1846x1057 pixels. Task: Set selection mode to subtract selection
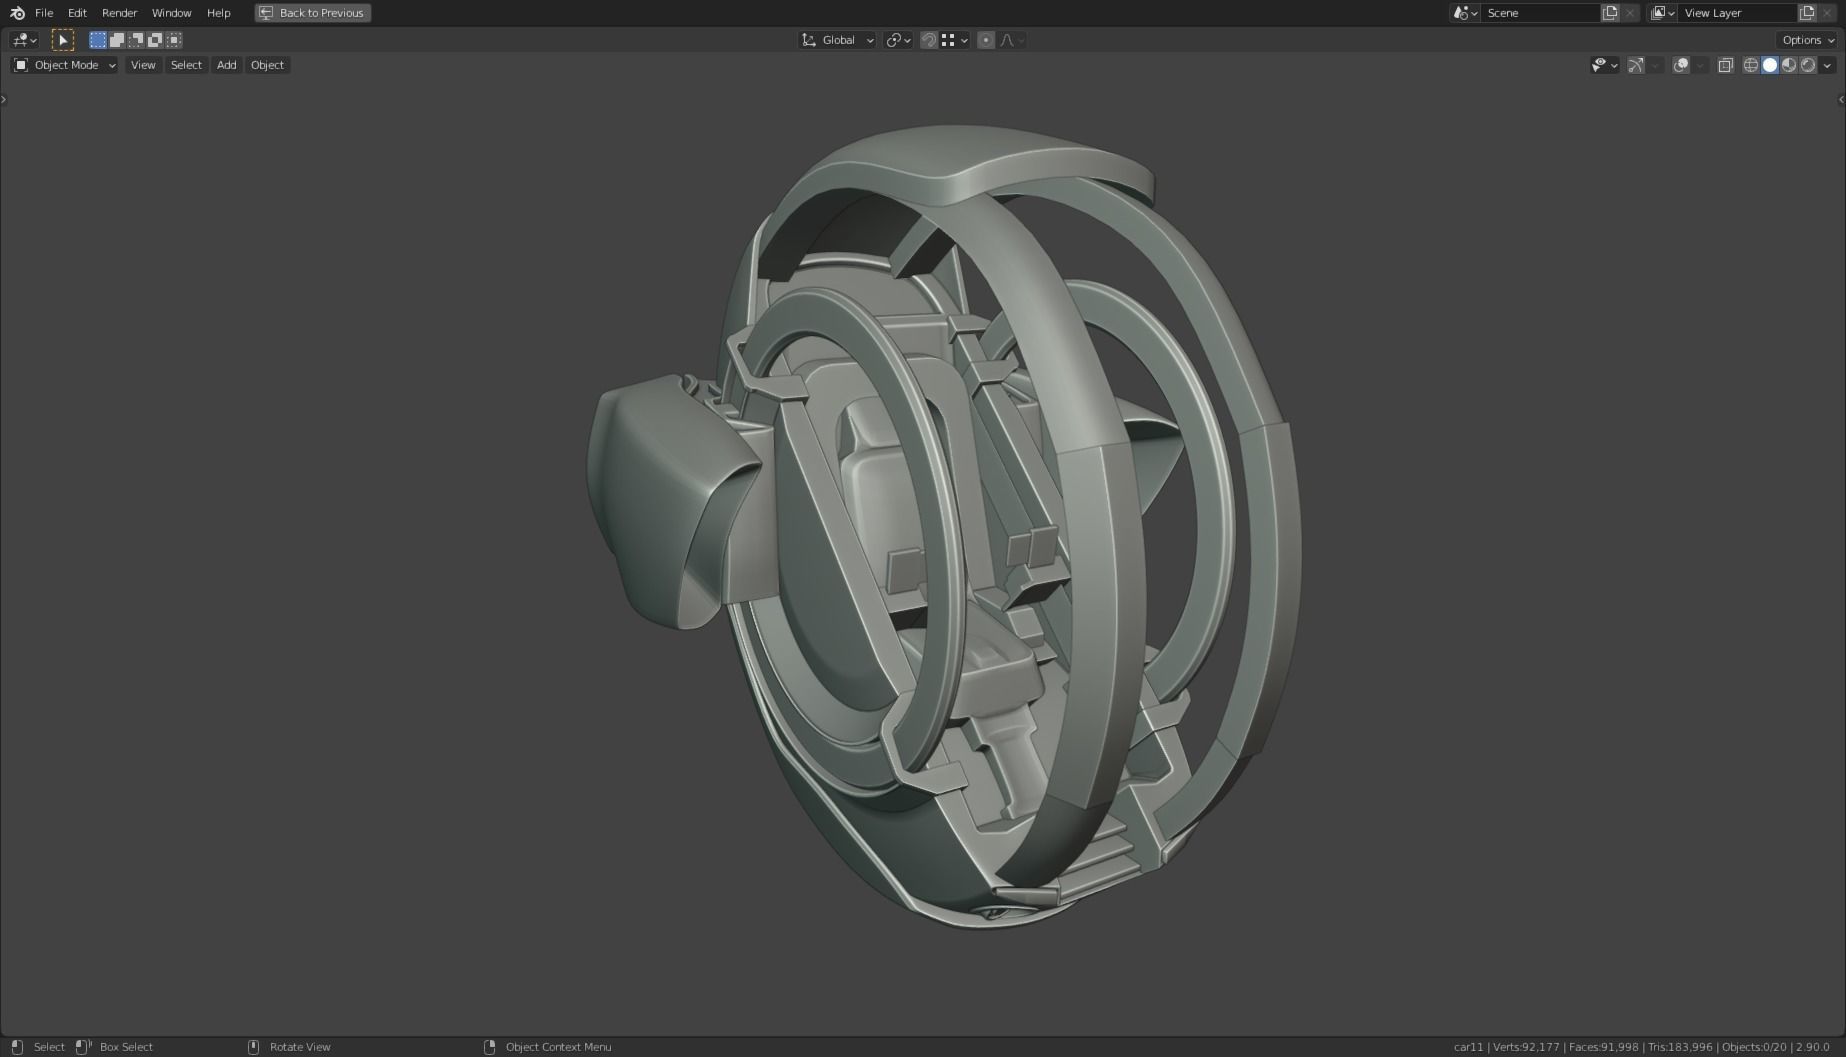point(136,40)
